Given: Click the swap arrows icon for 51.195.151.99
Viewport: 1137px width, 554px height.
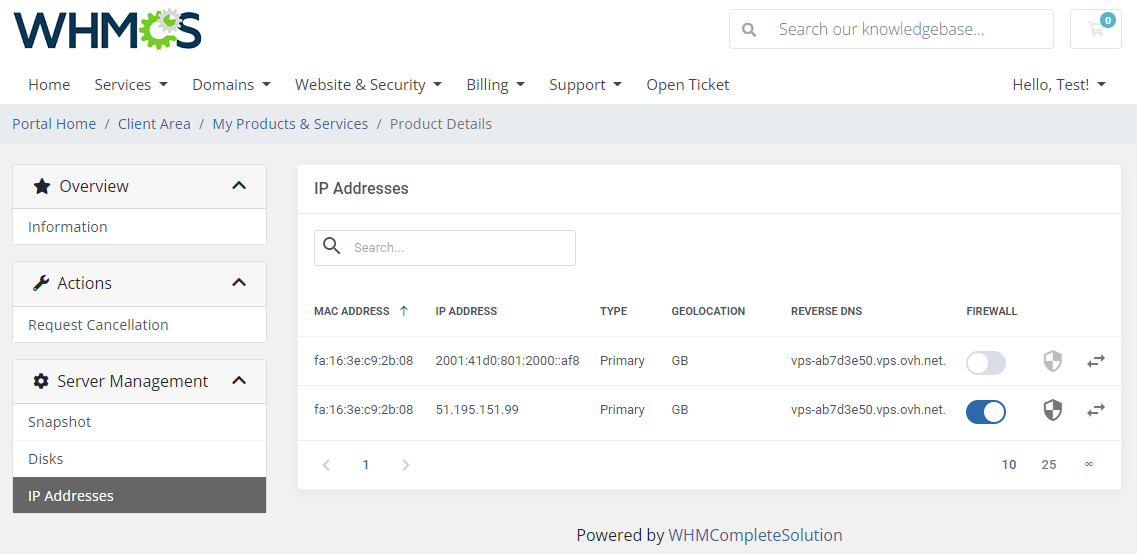Looking at the screenshot, I should coord(1096,410).
